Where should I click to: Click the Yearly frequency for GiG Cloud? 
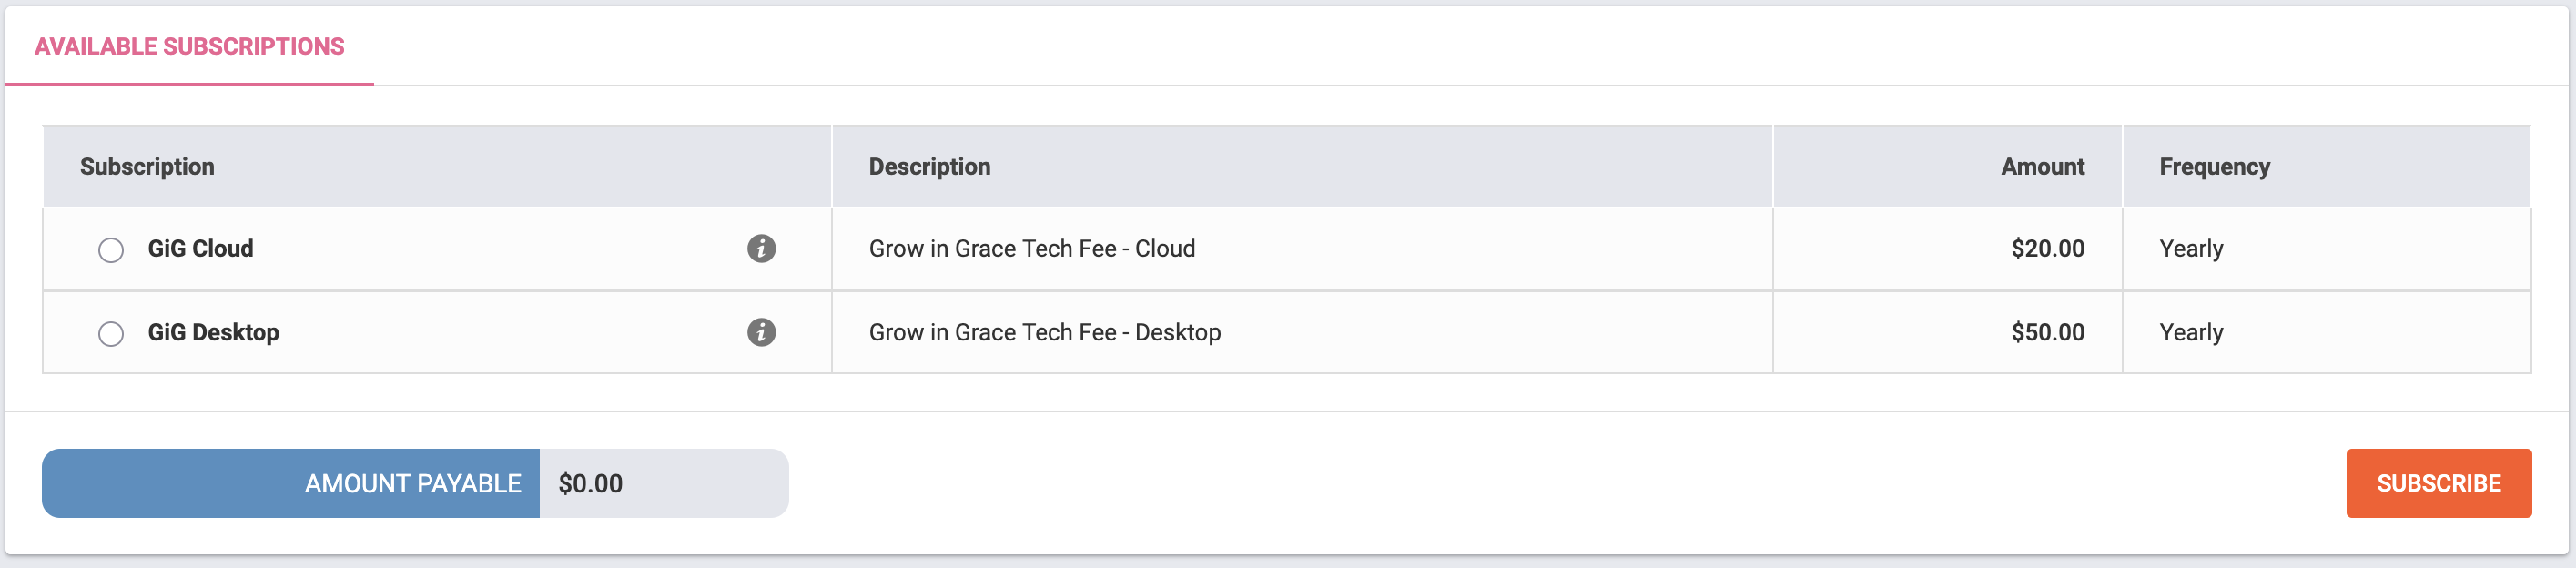pos(2190,248)
